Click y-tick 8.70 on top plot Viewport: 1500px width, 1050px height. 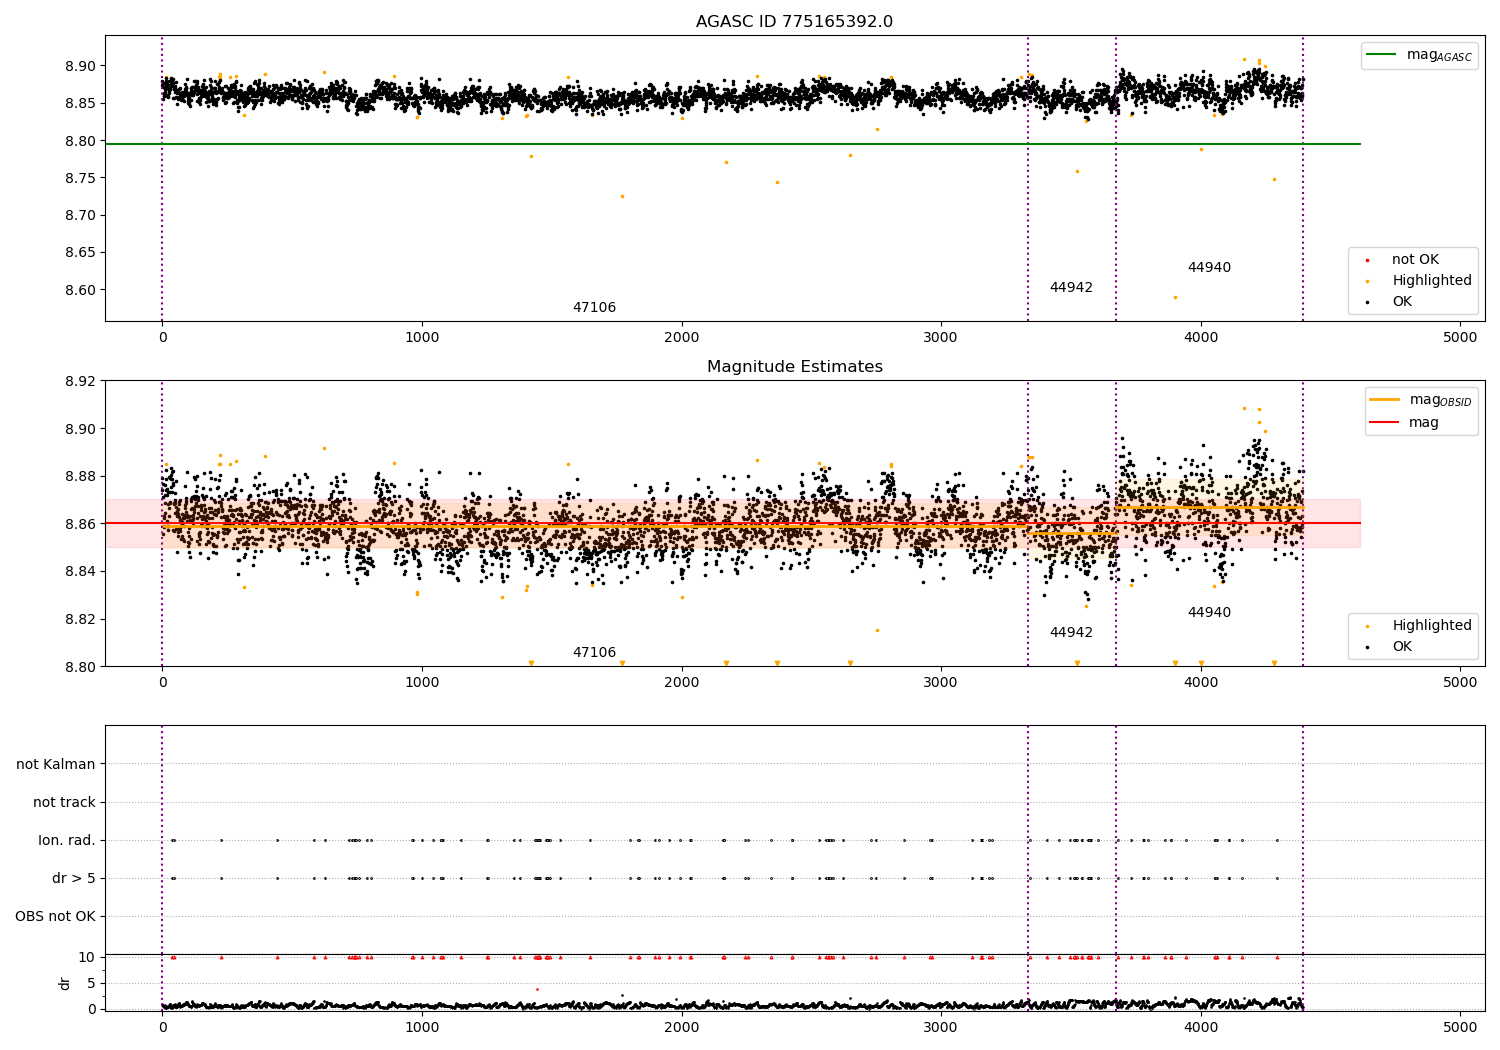(81, 216)
